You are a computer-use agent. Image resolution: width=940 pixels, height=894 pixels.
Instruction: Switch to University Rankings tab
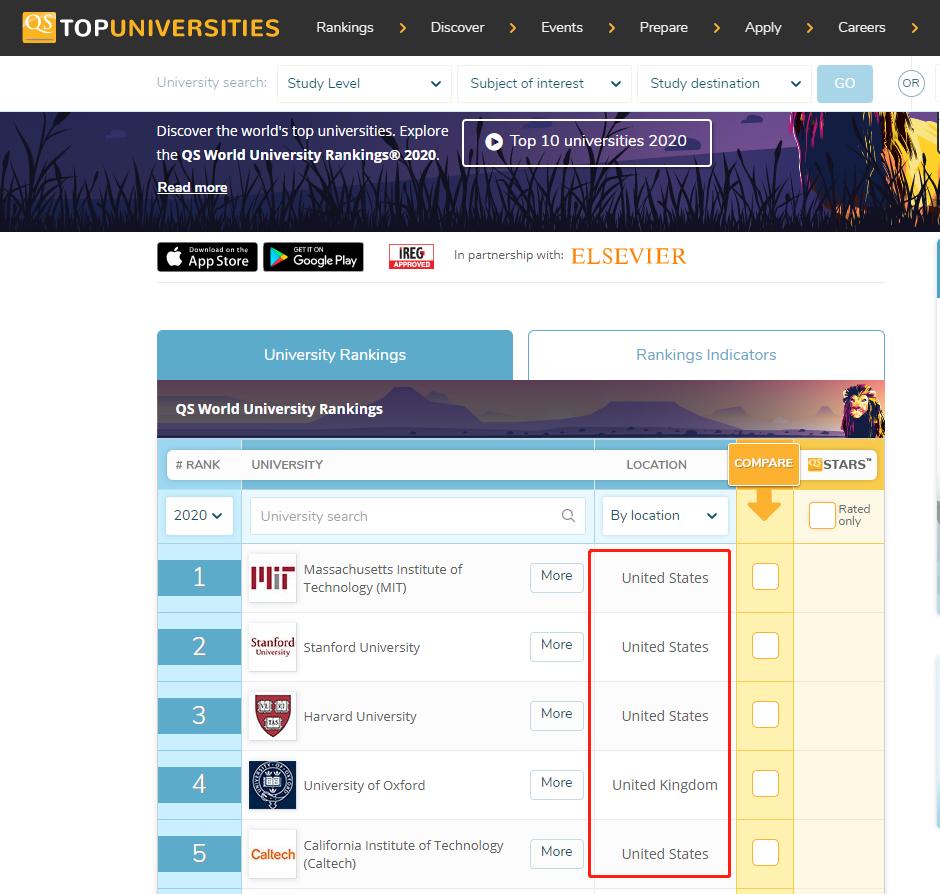pyautogui.click(x=335, y=355)
